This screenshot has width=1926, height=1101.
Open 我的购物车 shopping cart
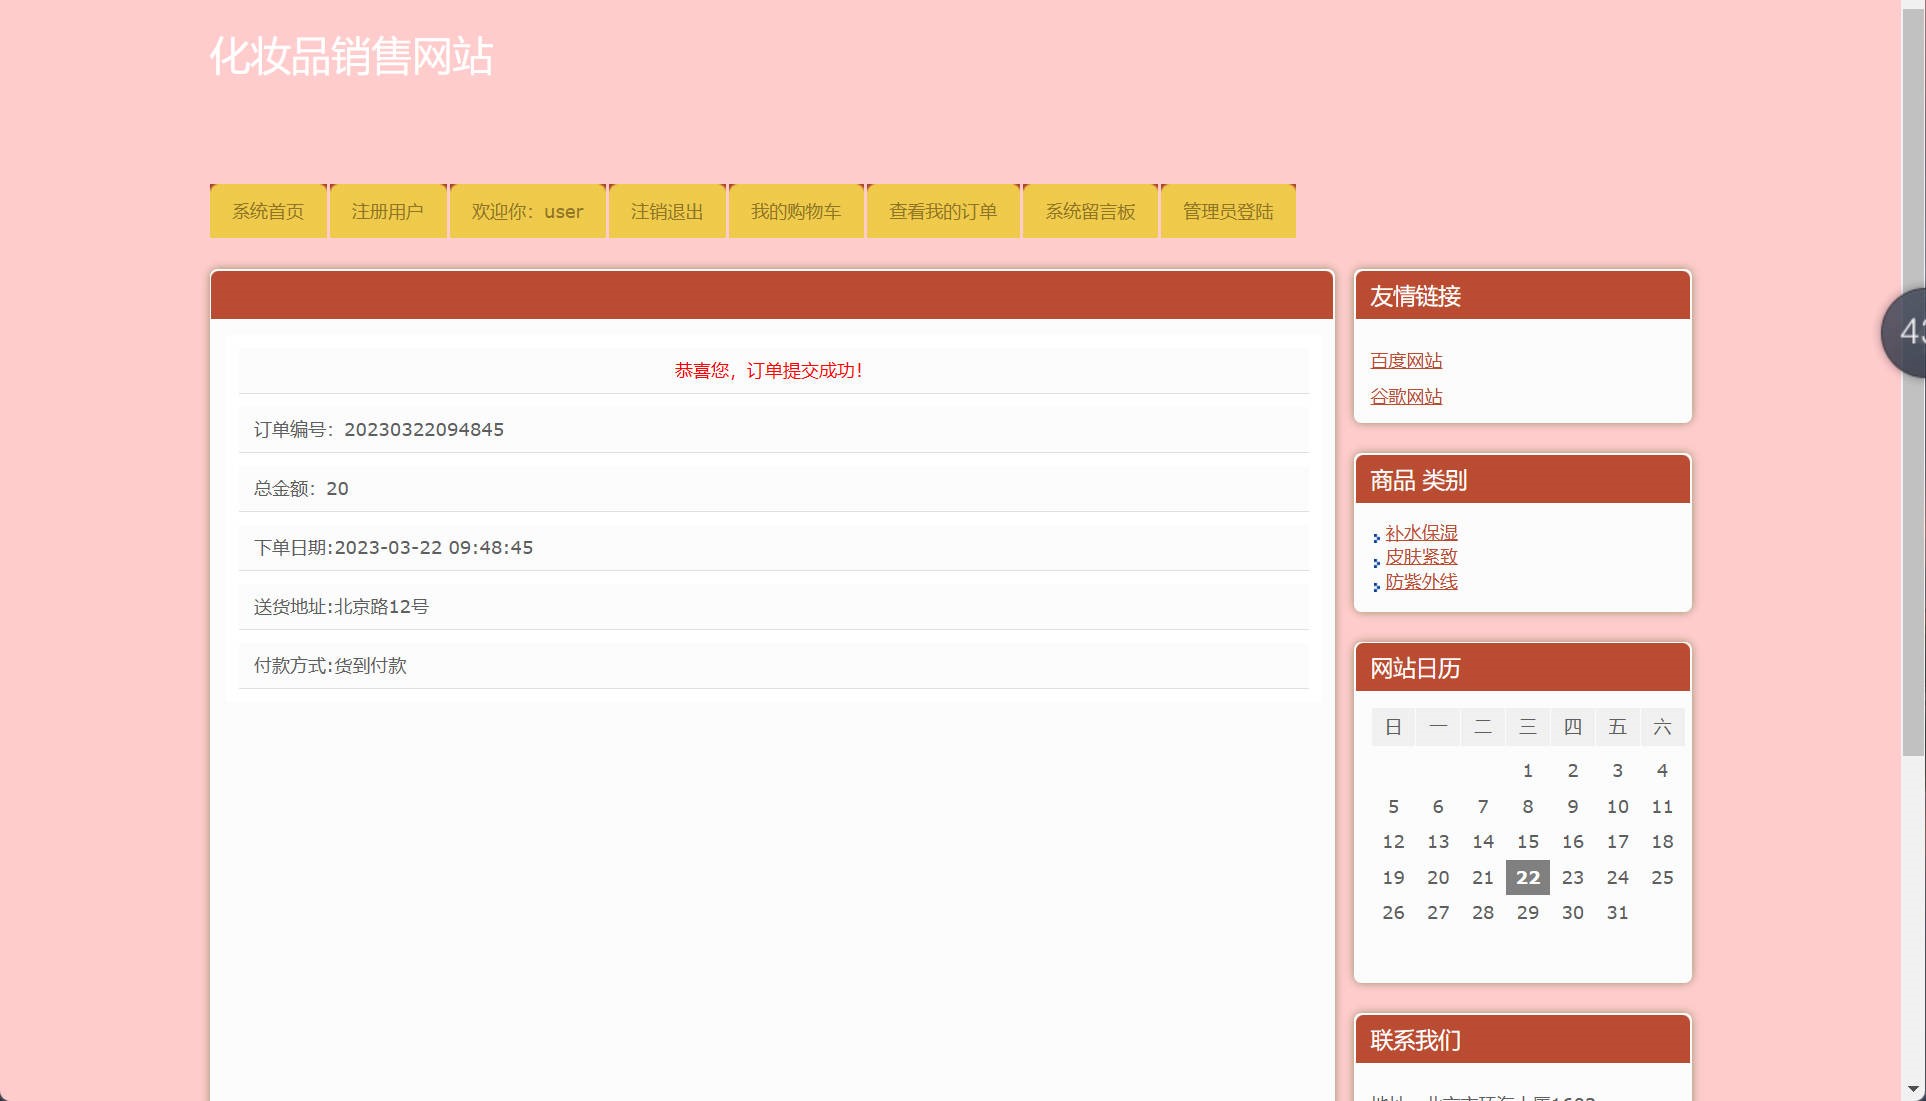click(x=795, y=211)
